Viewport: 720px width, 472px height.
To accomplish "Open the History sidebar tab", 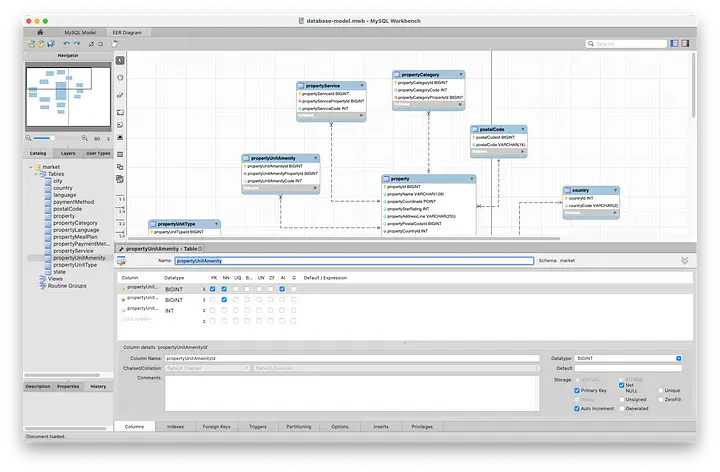I will 98,387.
